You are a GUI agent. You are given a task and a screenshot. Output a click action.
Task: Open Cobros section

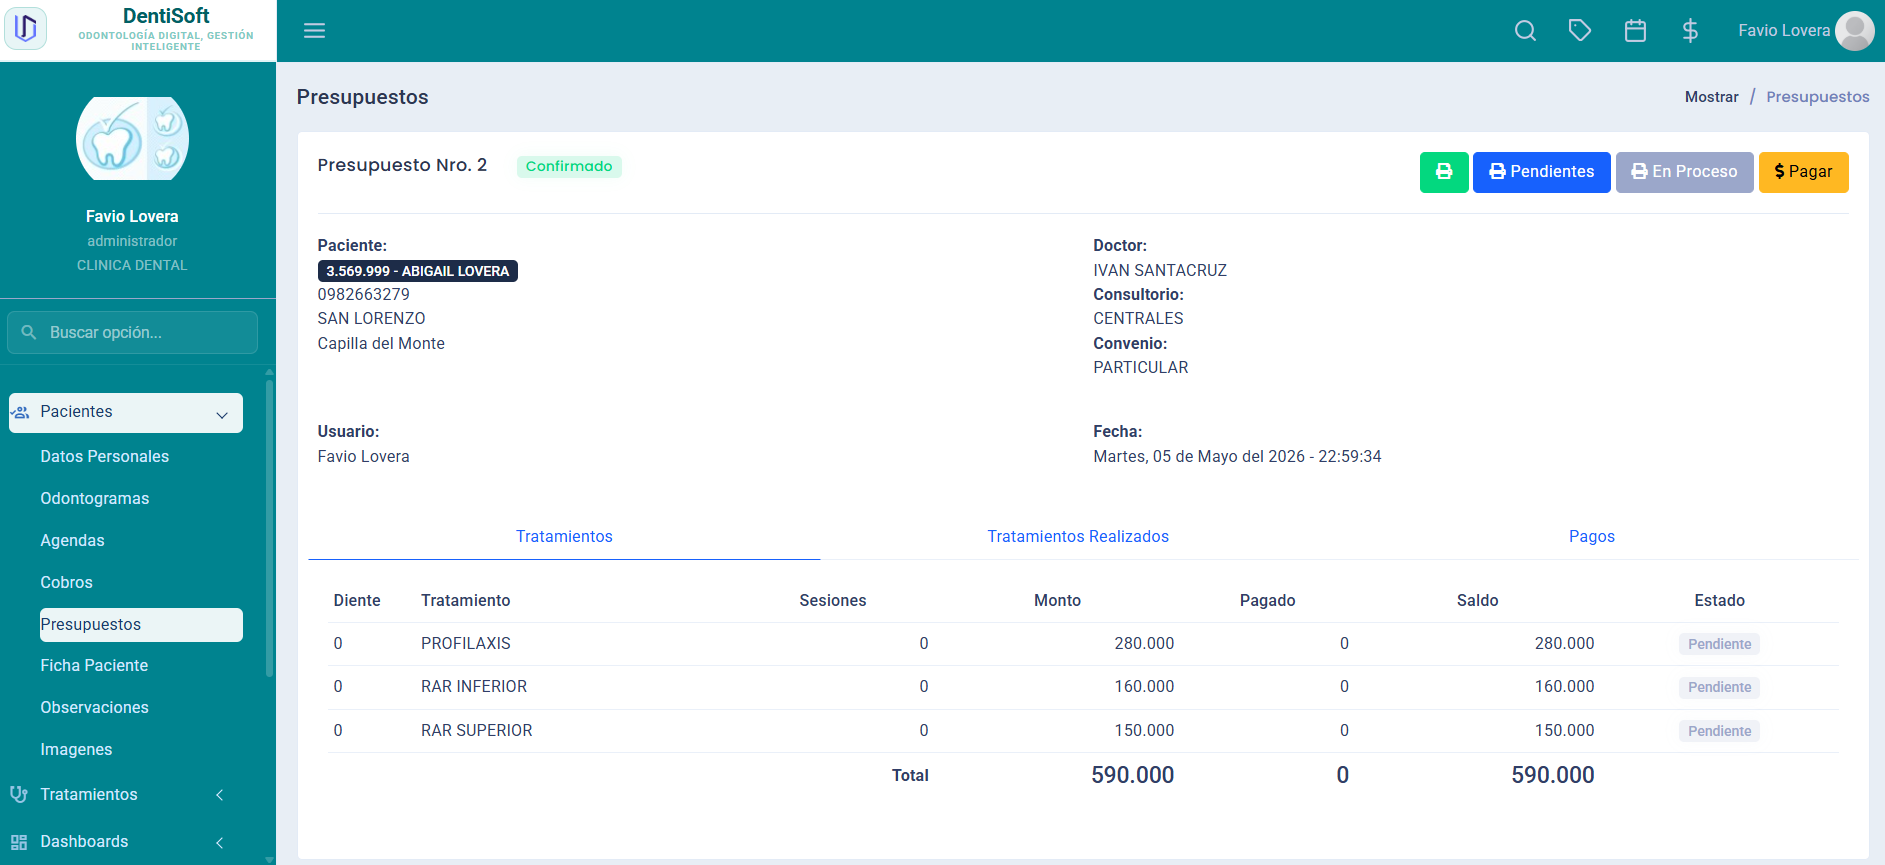click(x=66, y=582)
